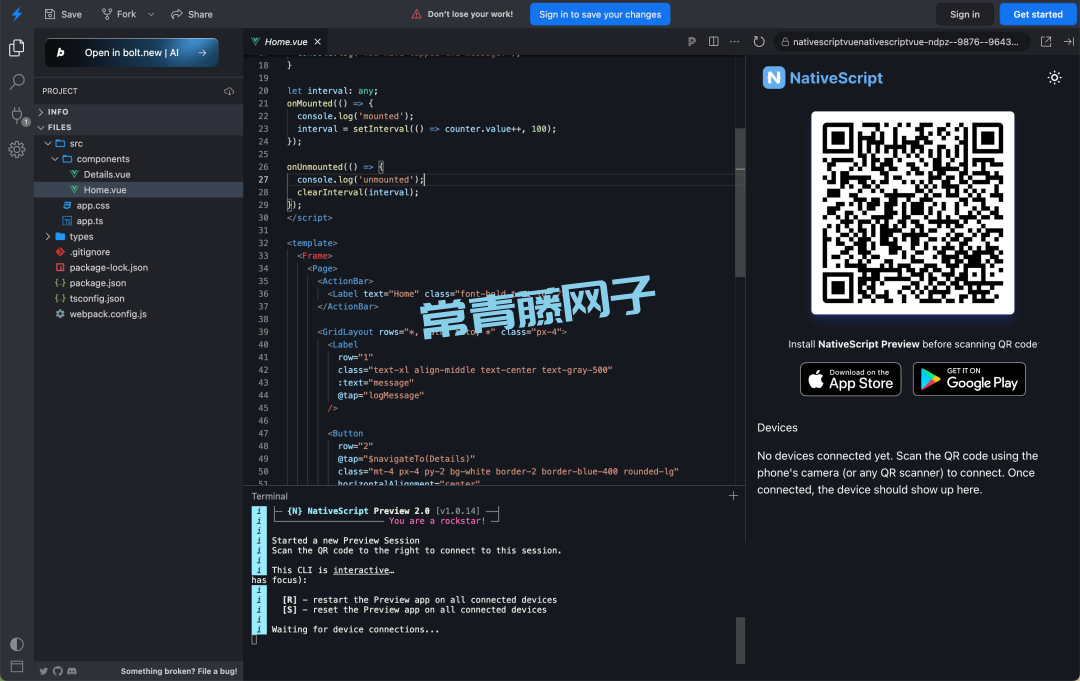Open the Fork dropdown arrow

tap(151, 15)
